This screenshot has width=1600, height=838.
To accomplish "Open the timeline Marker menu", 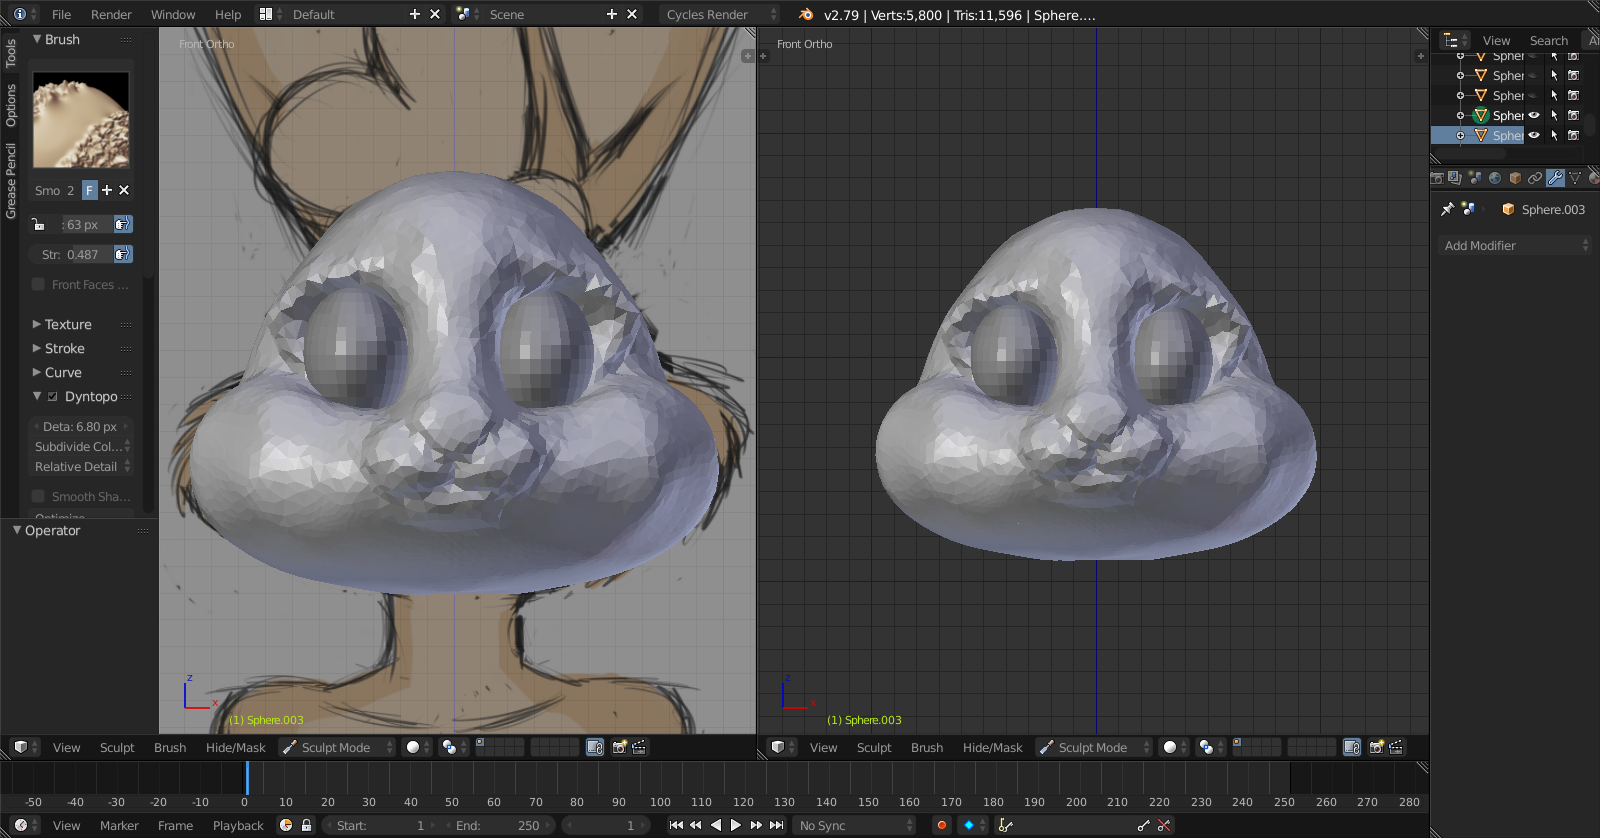I will click(119, 825).
